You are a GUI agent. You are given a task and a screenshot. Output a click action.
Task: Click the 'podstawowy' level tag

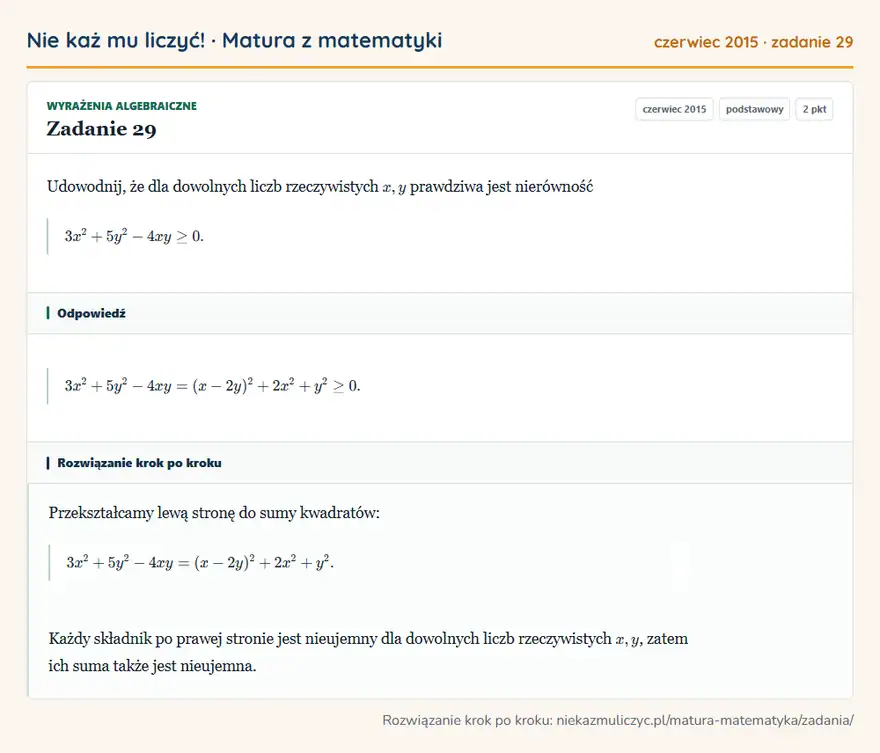754,109
